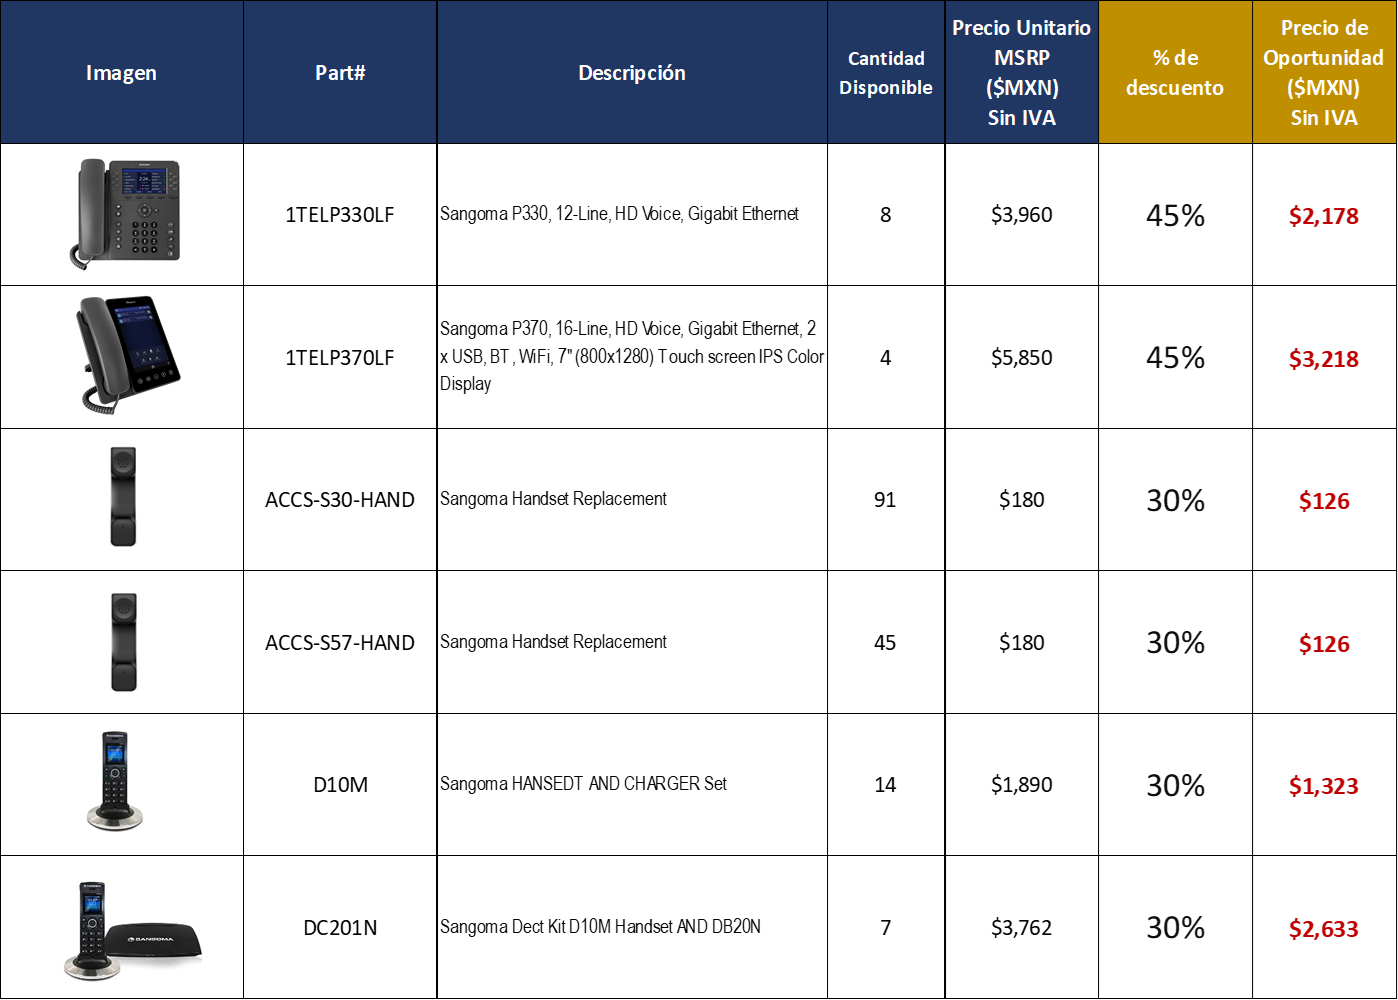
Task: Select MSRP price "$3,960"
Action: point(1021,215)
